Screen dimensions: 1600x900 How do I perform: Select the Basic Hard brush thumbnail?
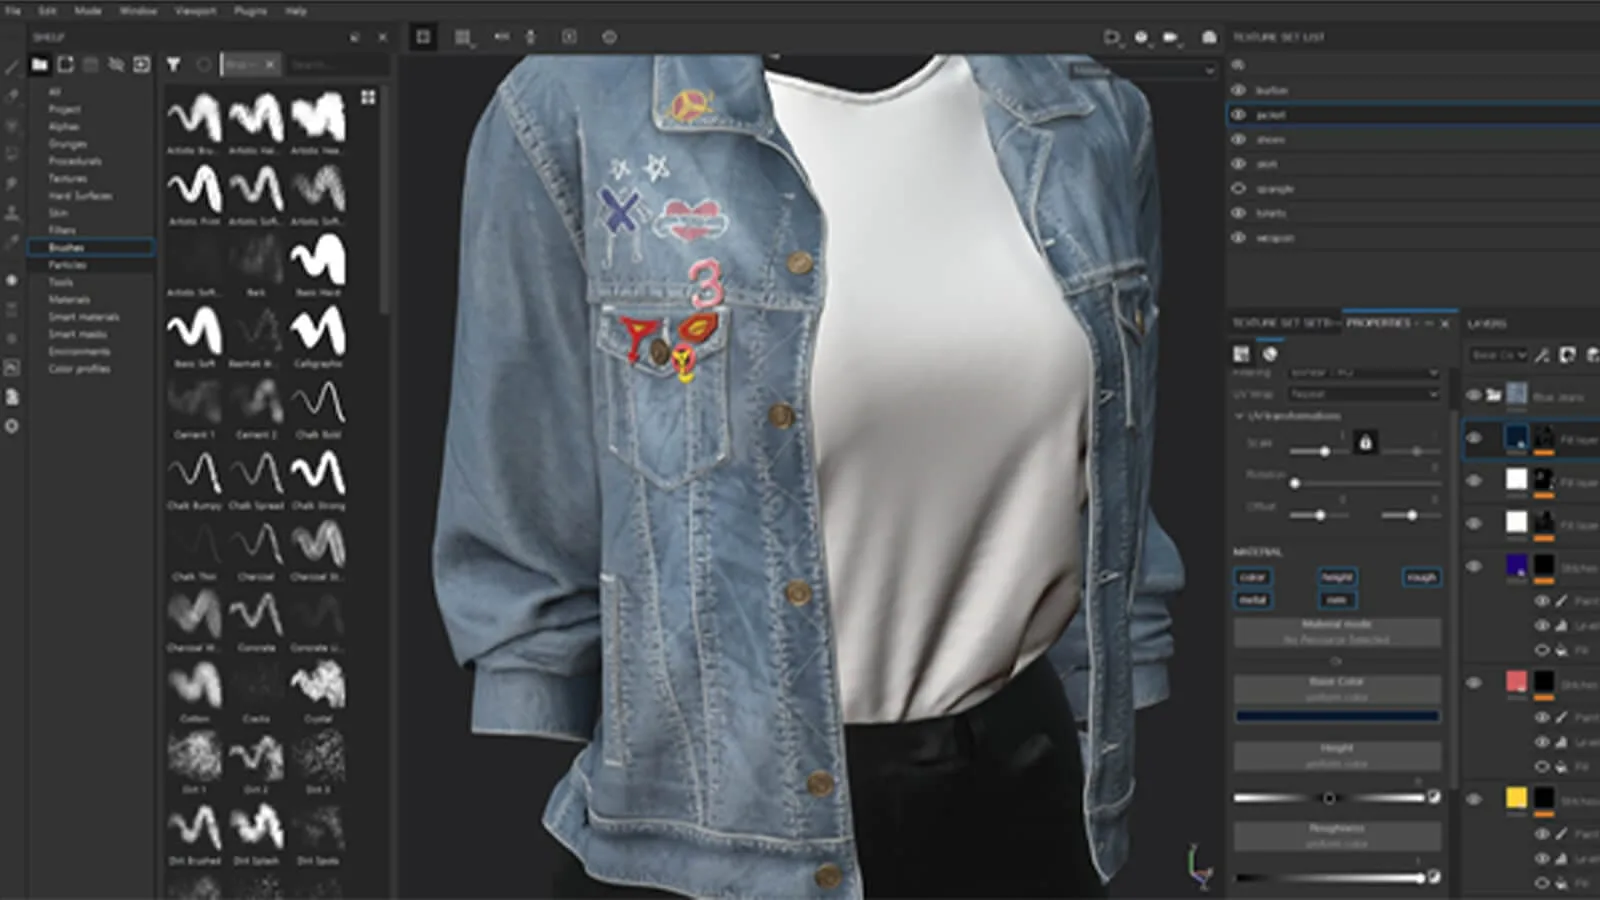pos(318,262)
